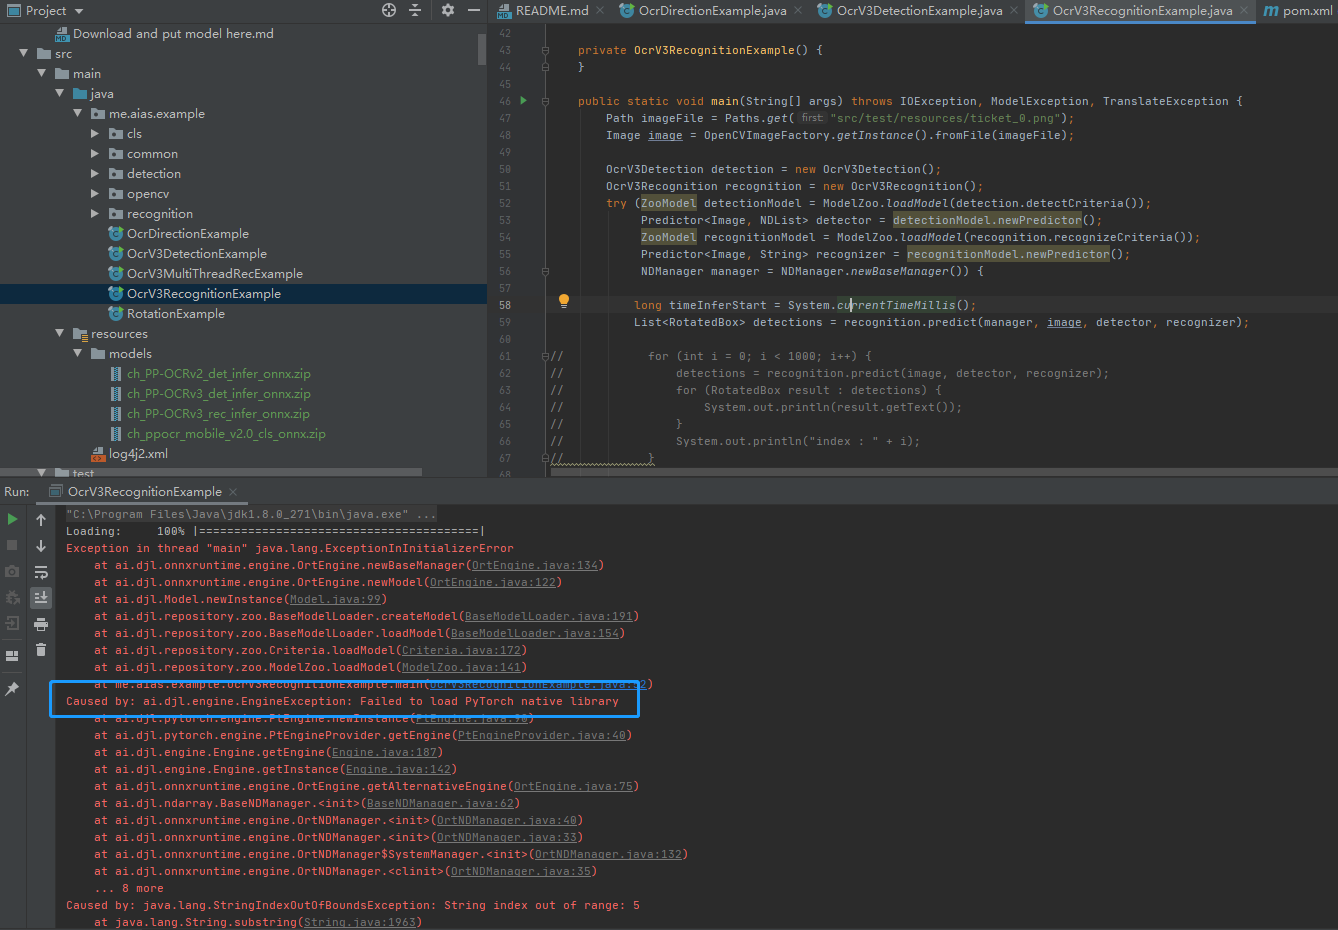Image resolution: width=1338 pixels, height=930 pixels.
Task: Collapse the models folder
Action: pyautogui.click(x=77, y=353)
